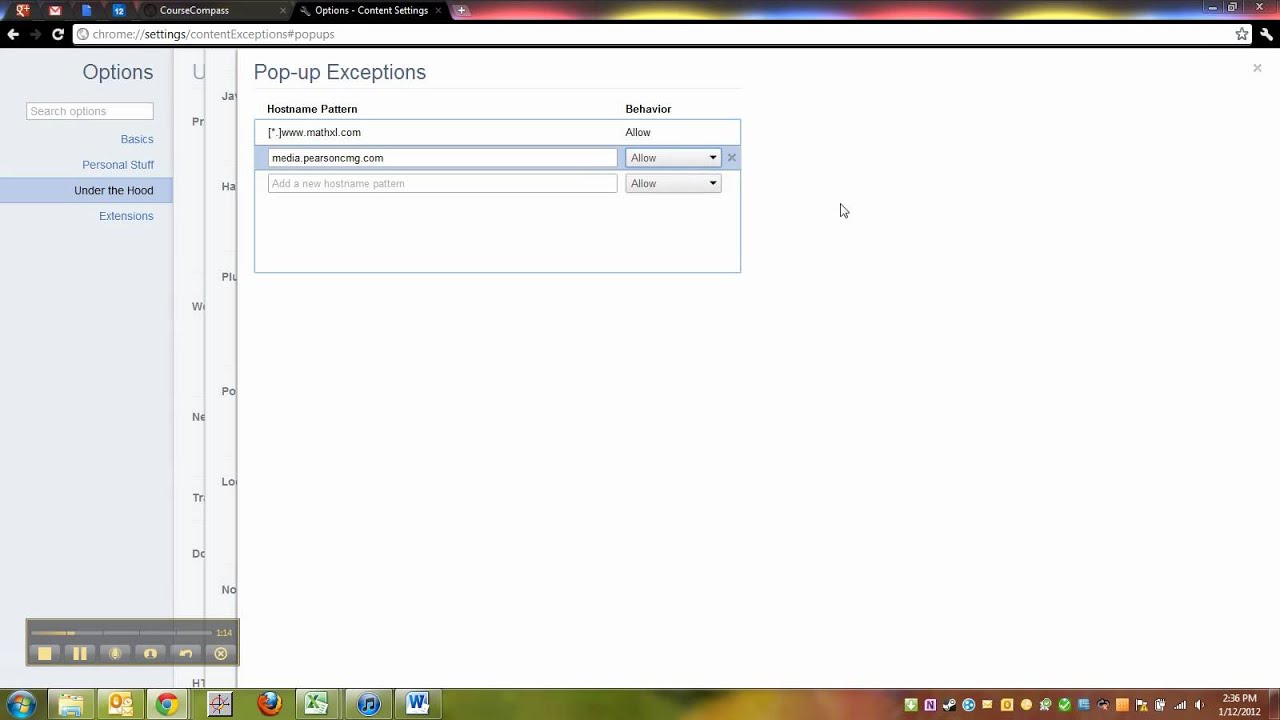Click the Search options field
The width and height of the screenshot is (1280, 720).
pyautogui.click(x=90, y=111)
